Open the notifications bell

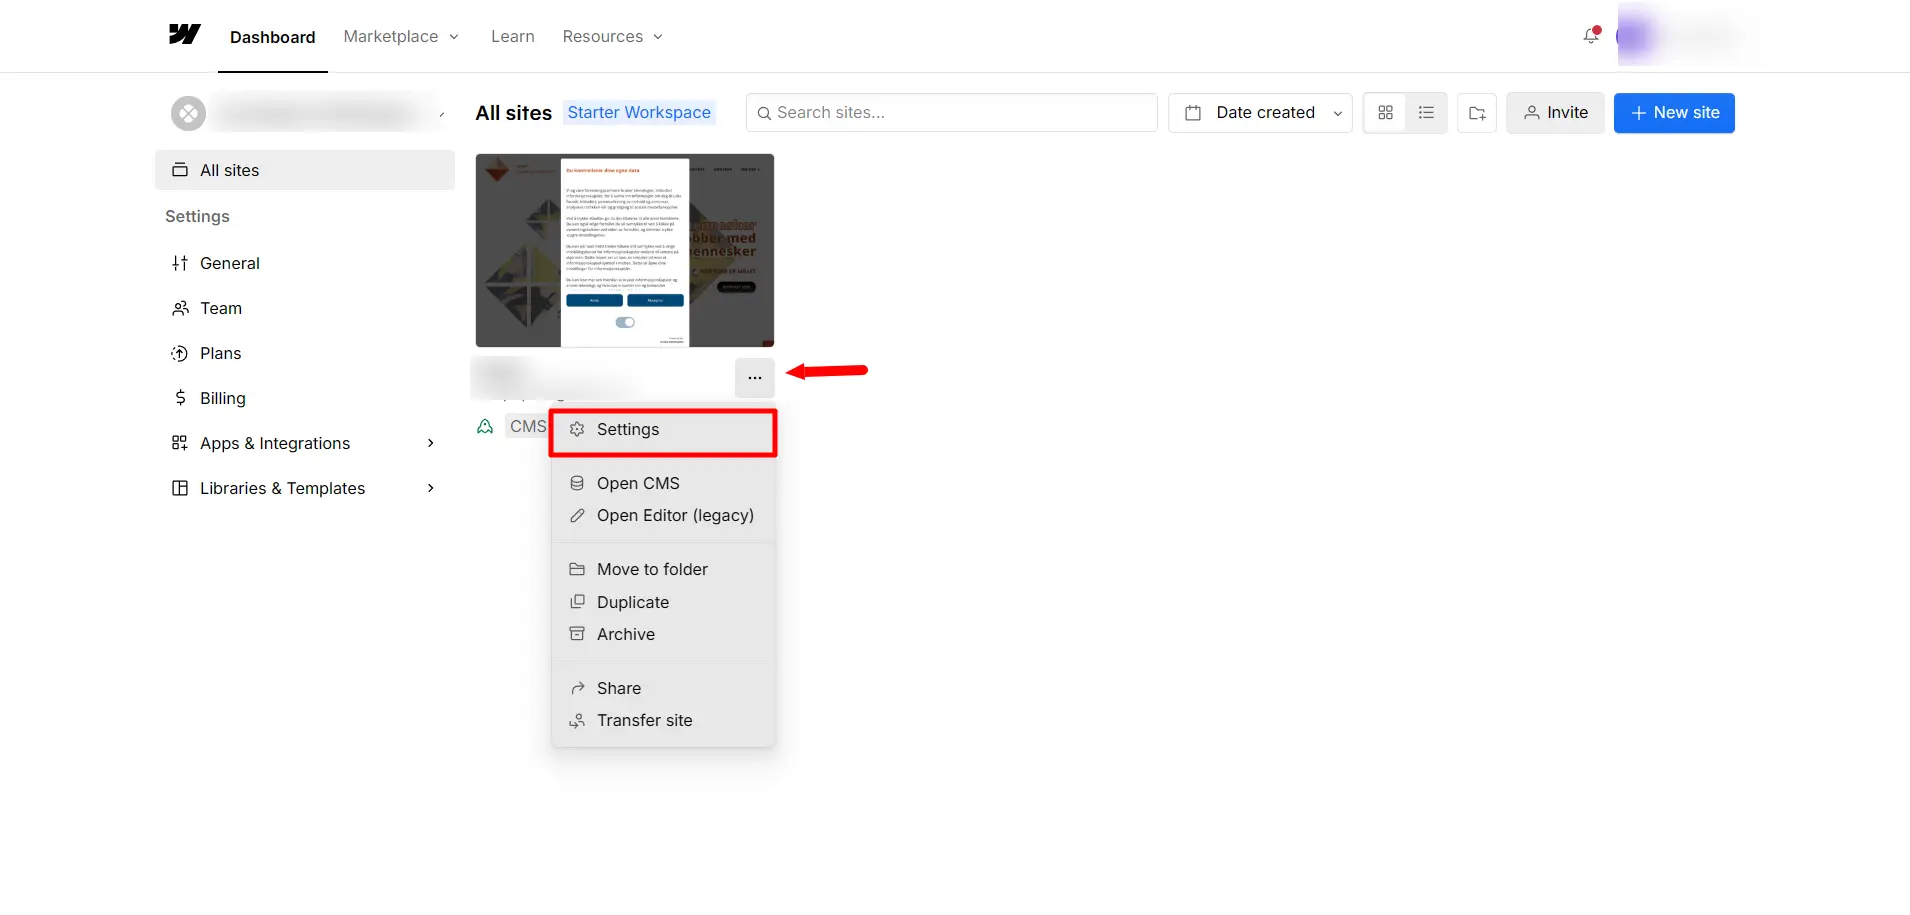(x=1590, y=36)
